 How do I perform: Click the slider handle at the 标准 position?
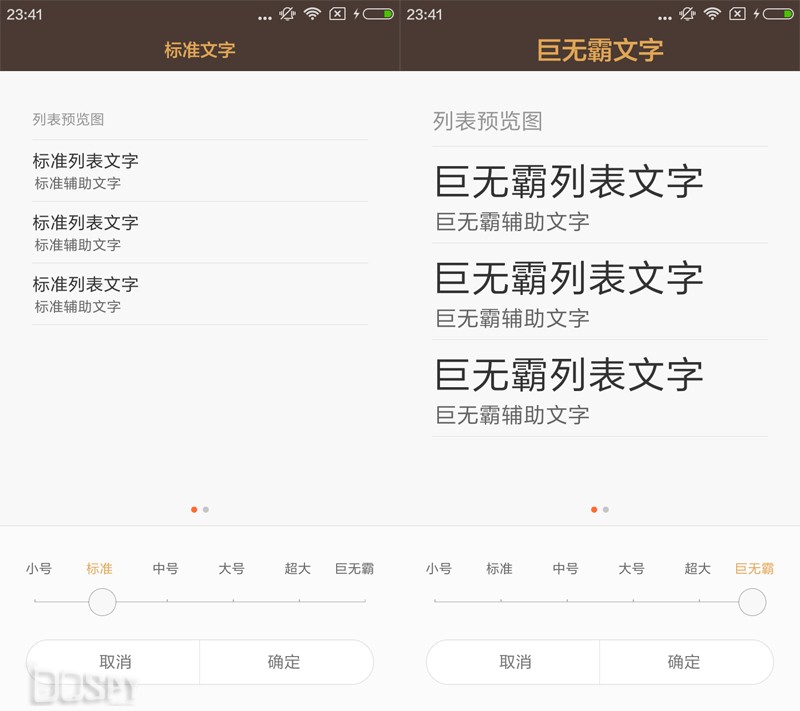[x=102, y=603]
